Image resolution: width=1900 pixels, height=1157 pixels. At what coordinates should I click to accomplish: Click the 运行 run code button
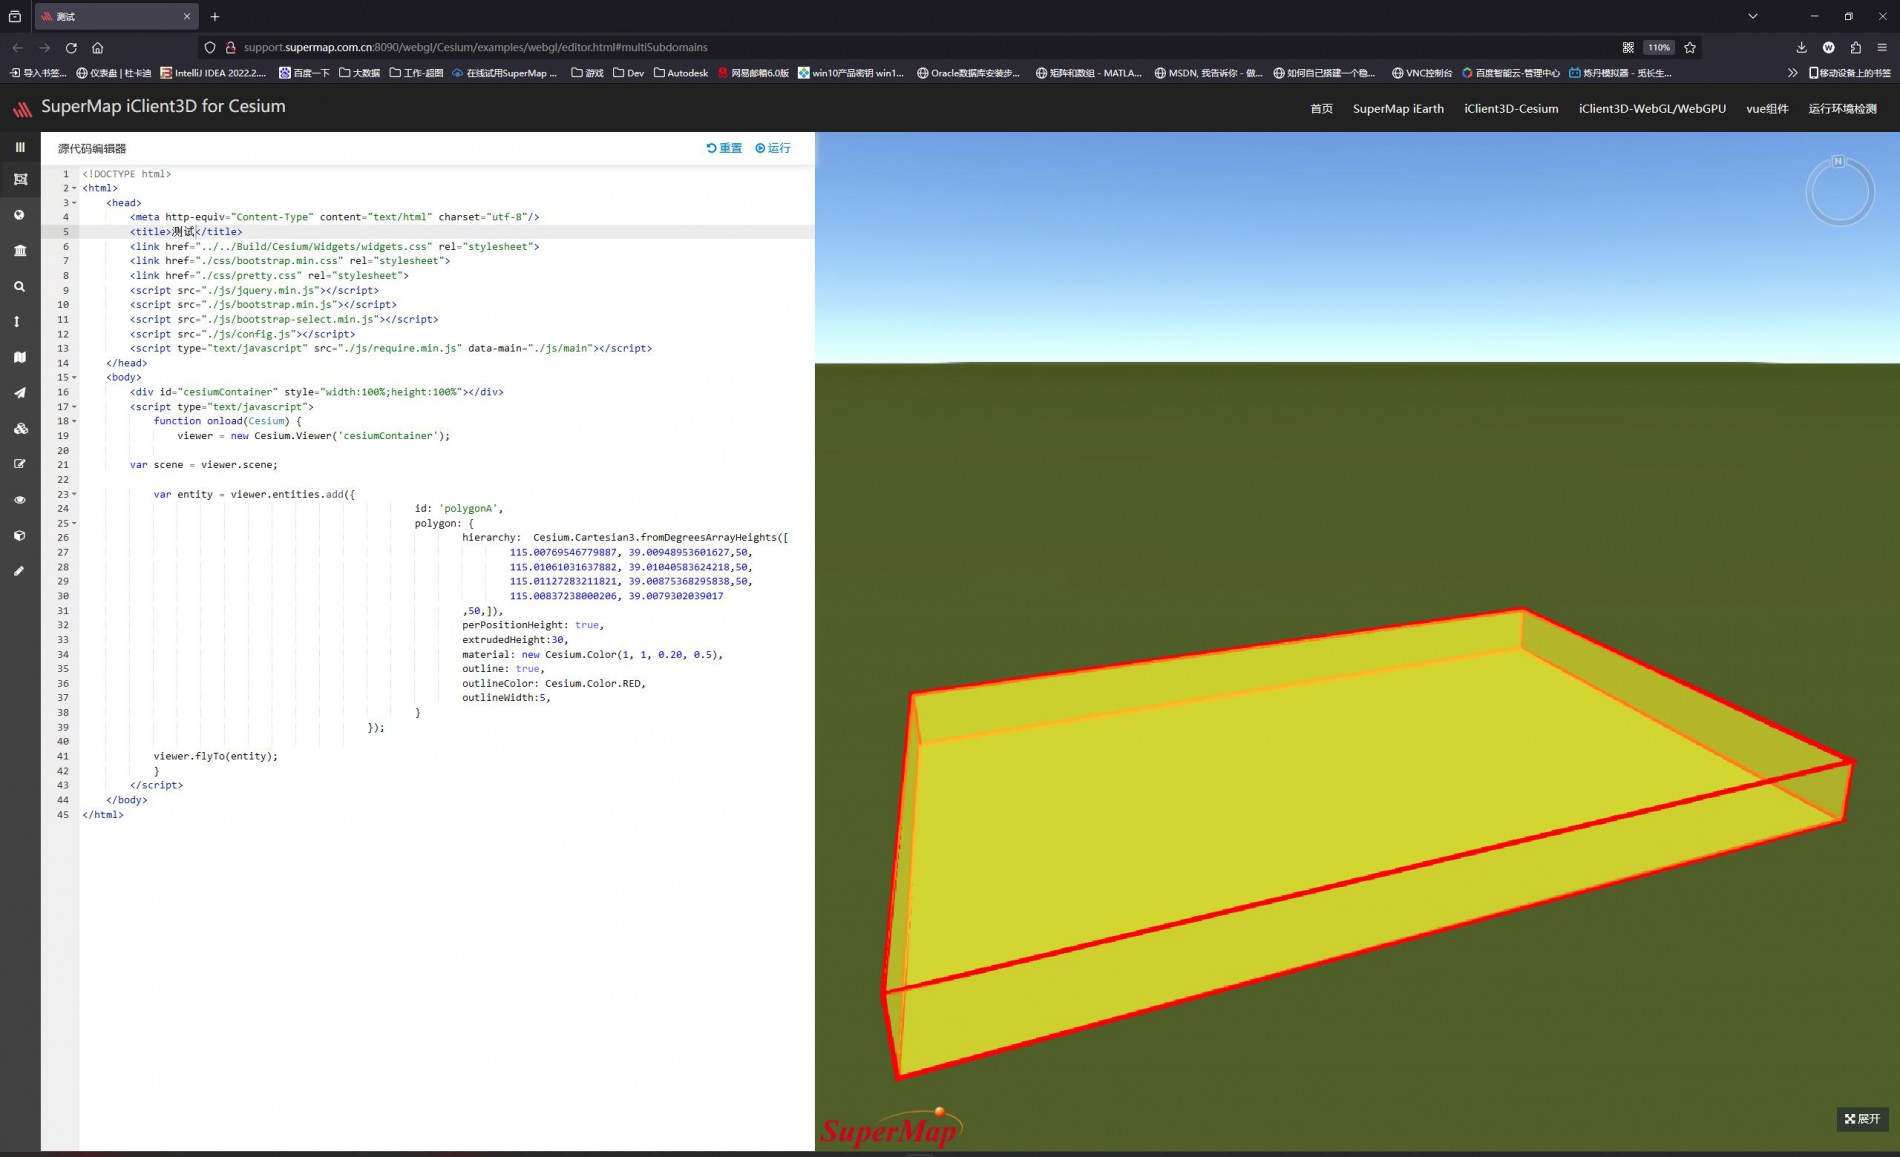[772, 148]
